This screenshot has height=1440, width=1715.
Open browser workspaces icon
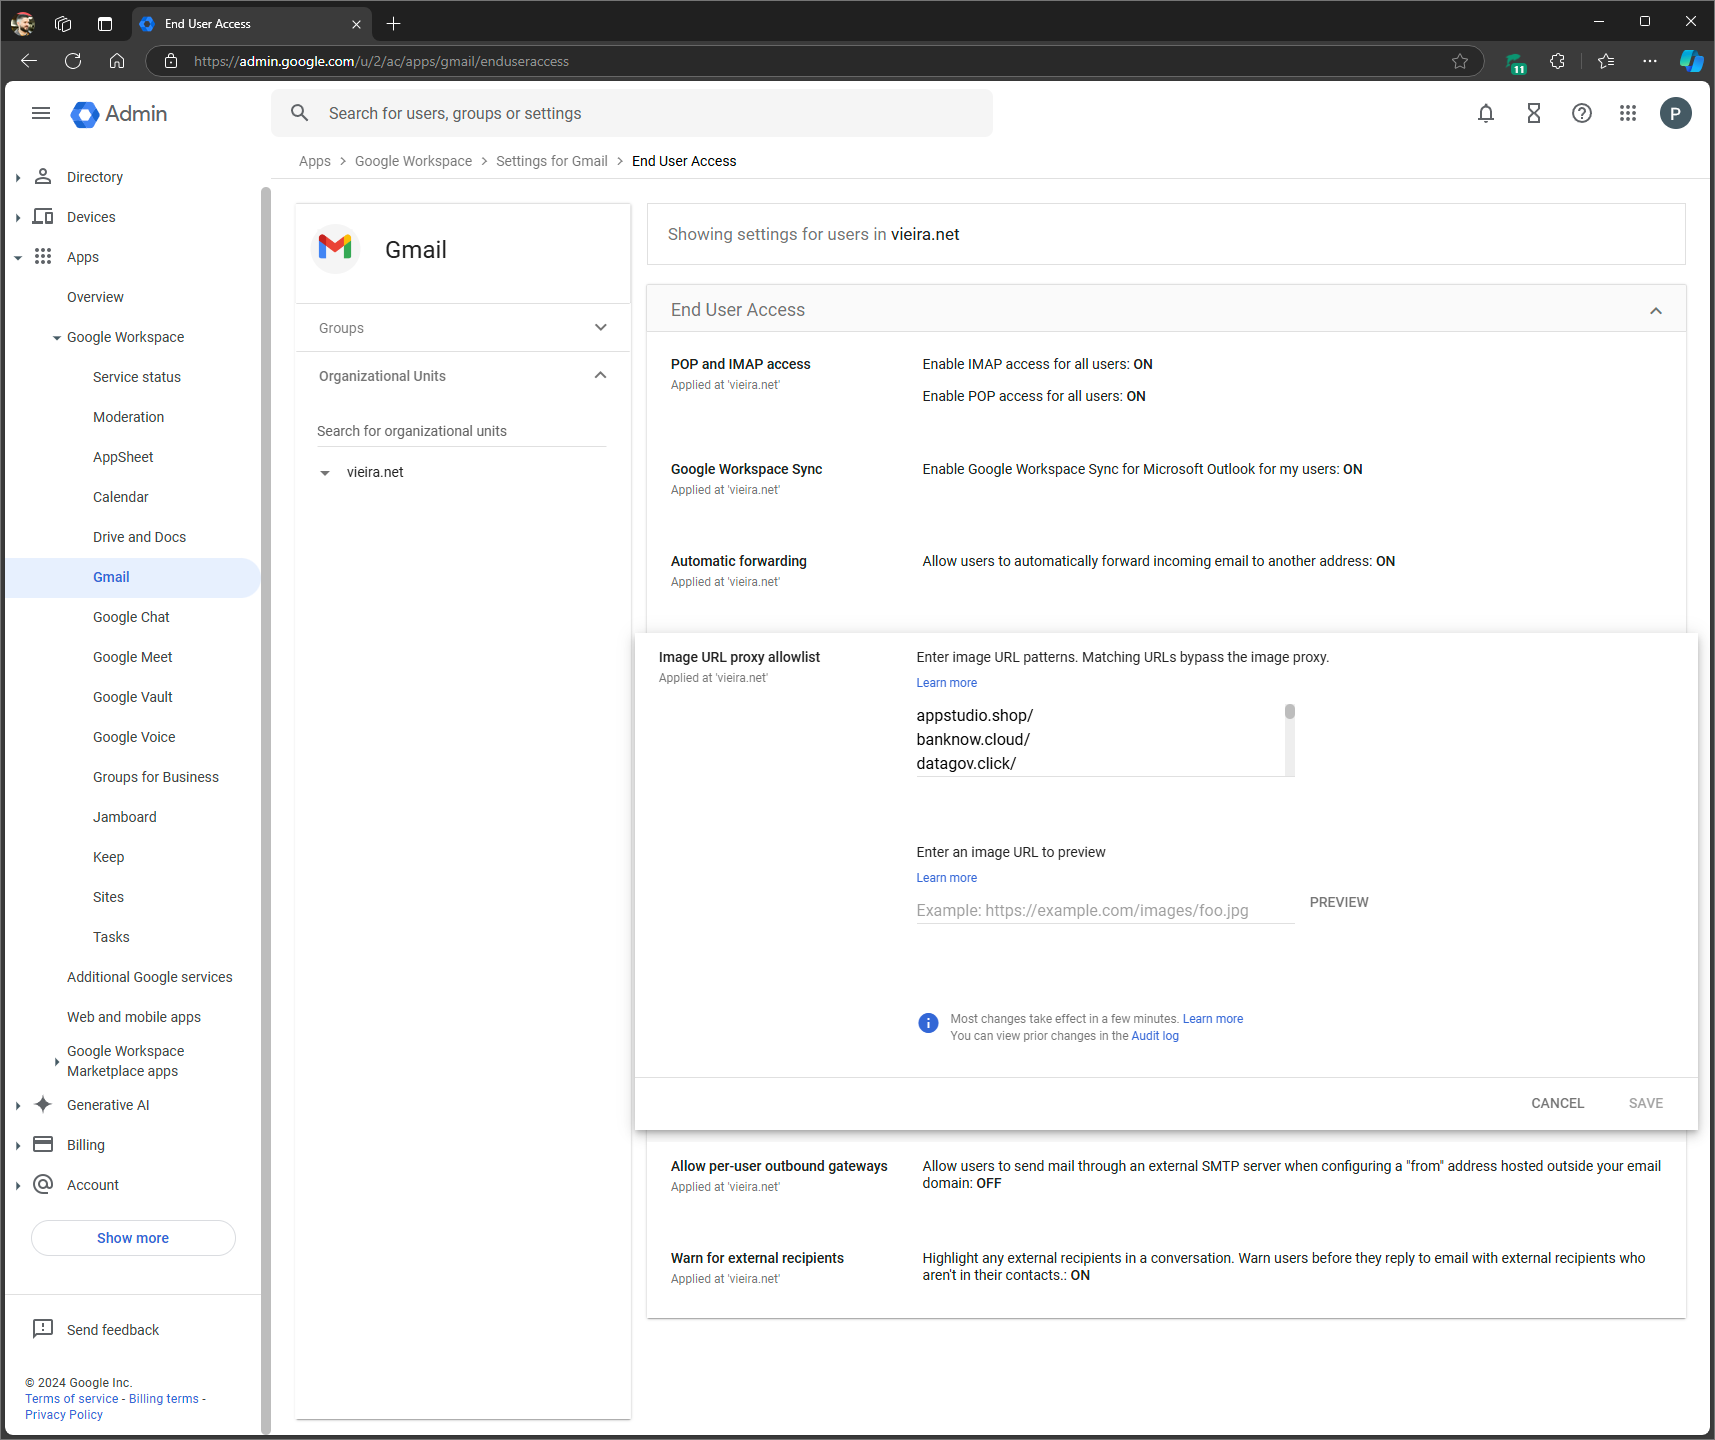click(63, 23)
